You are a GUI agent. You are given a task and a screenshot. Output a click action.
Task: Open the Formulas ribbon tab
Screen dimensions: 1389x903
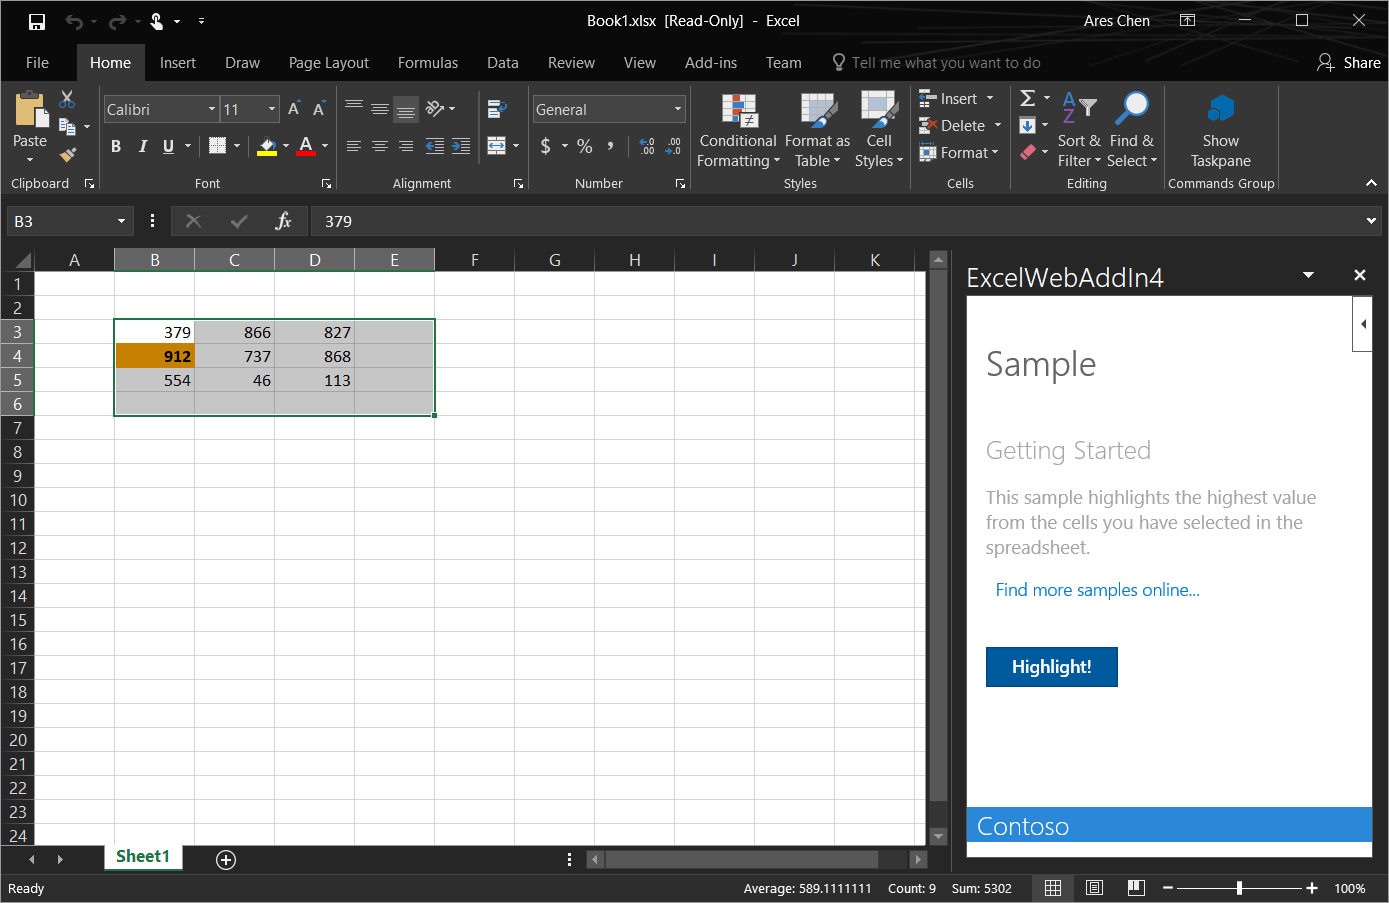pyautogui.click(x=427, y=63)
